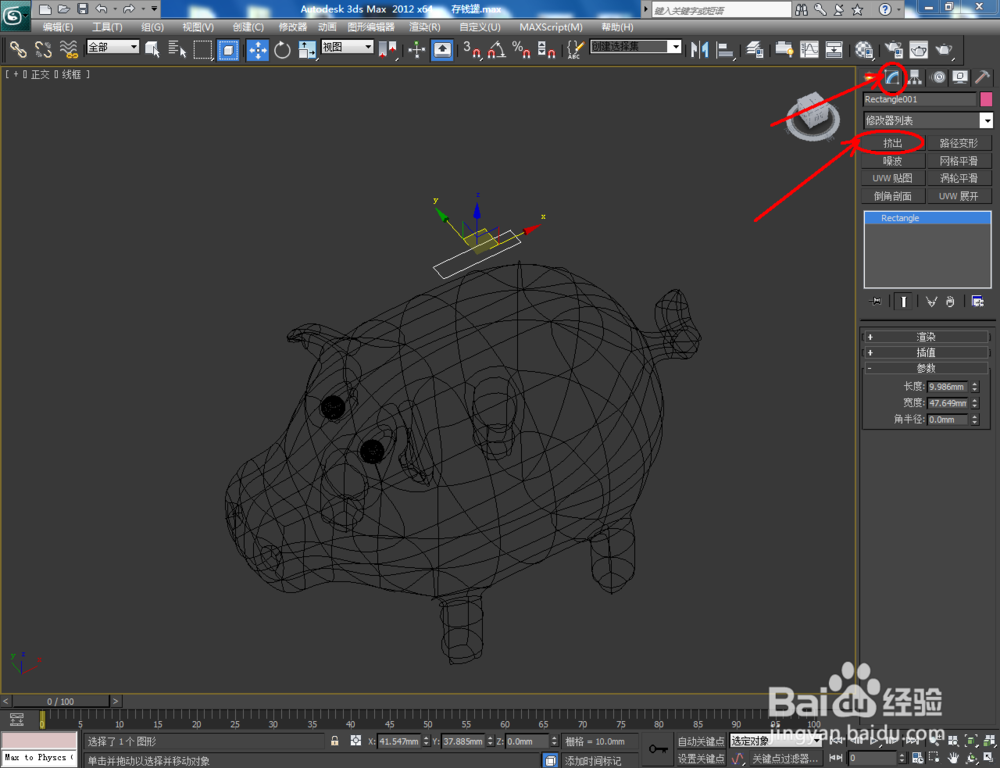This screenshot has height=768, width=1000.
Task: Click the 路径变形 modifier button
Action: [959, 143]
